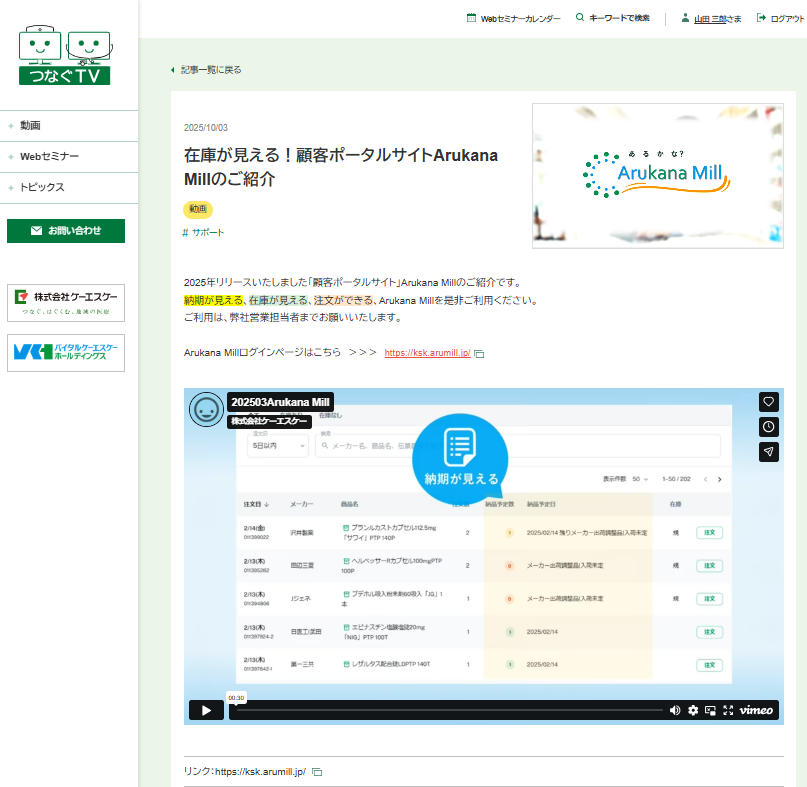The height and width of the screenshot is (787, 807).
Task: Share the video via paper plane icon
Action: coord(768,452)
